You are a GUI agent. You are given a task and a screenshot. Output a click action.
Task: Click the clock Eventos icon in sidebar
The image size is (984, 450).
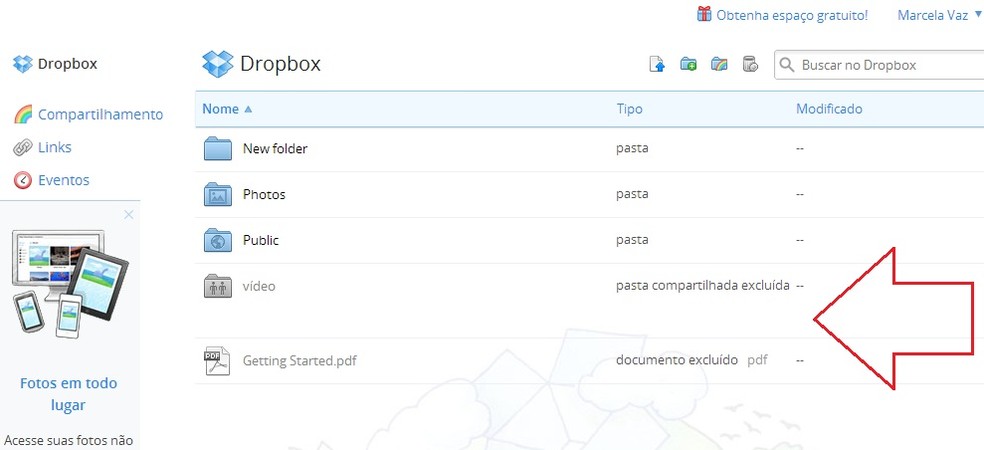tap(23, 181)
